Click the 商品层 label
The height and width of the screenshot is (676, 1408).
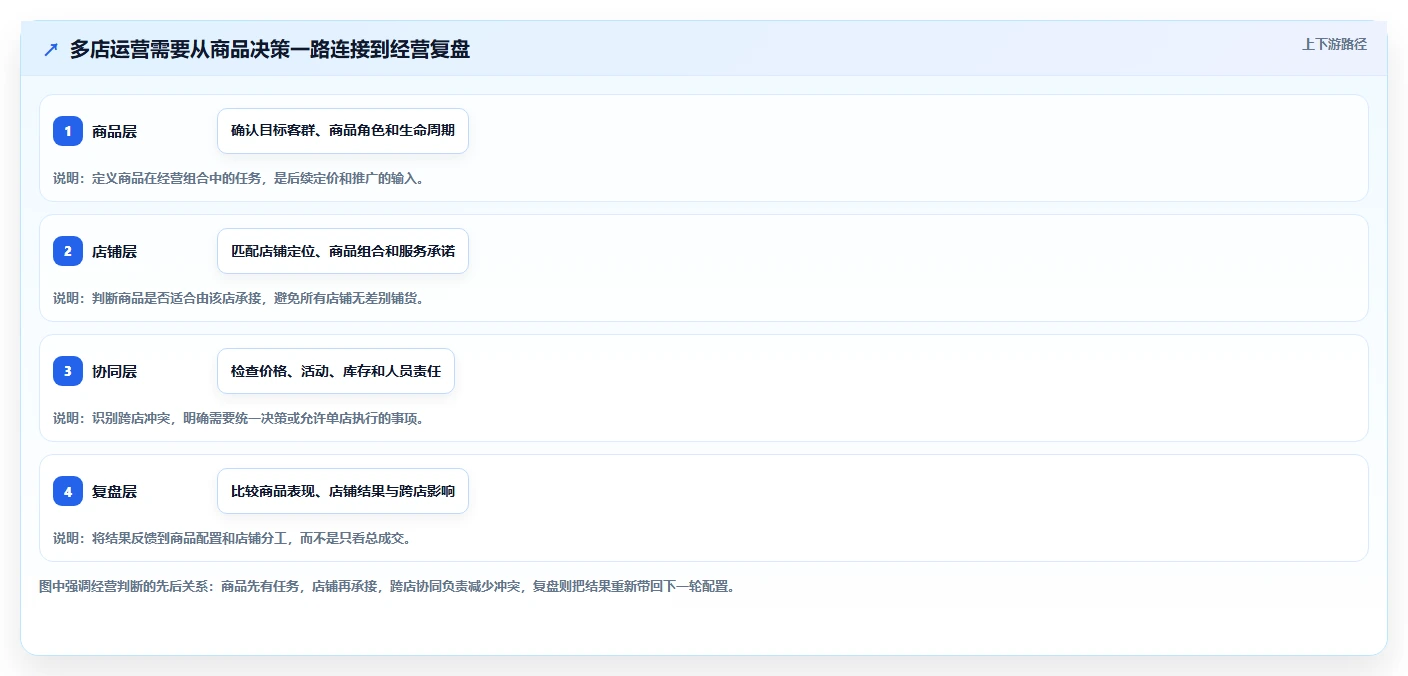(114, 131)
